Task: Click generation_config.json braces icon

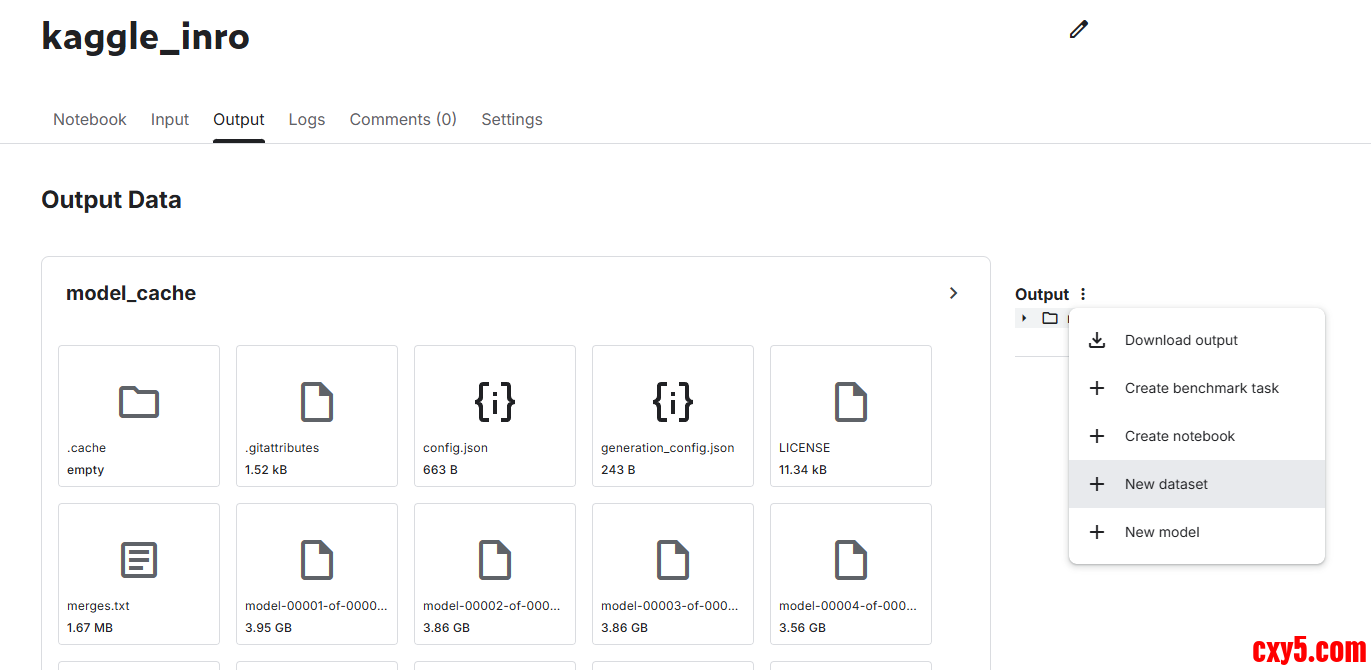Action: [x=673, y=402]
